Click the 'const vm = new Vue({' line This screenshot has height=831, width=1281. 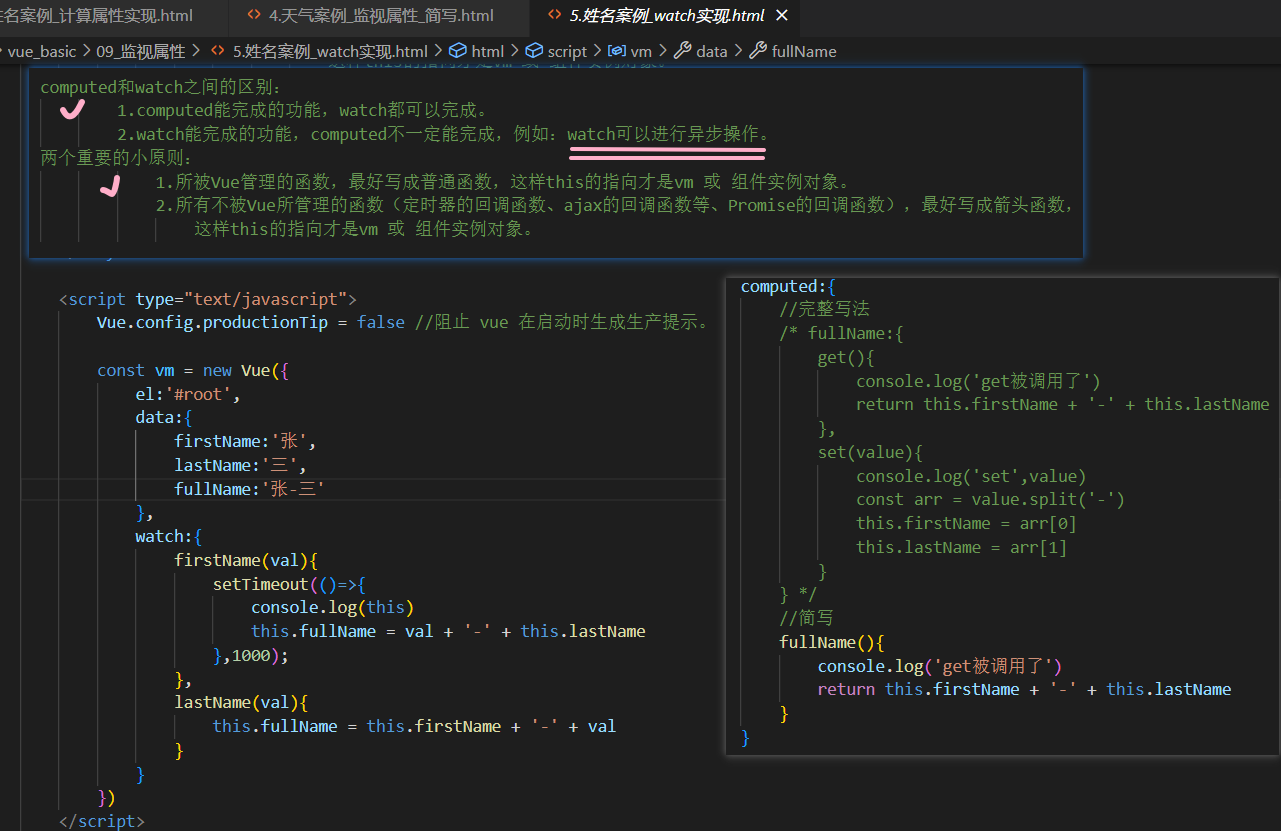[x=193, y=370]
